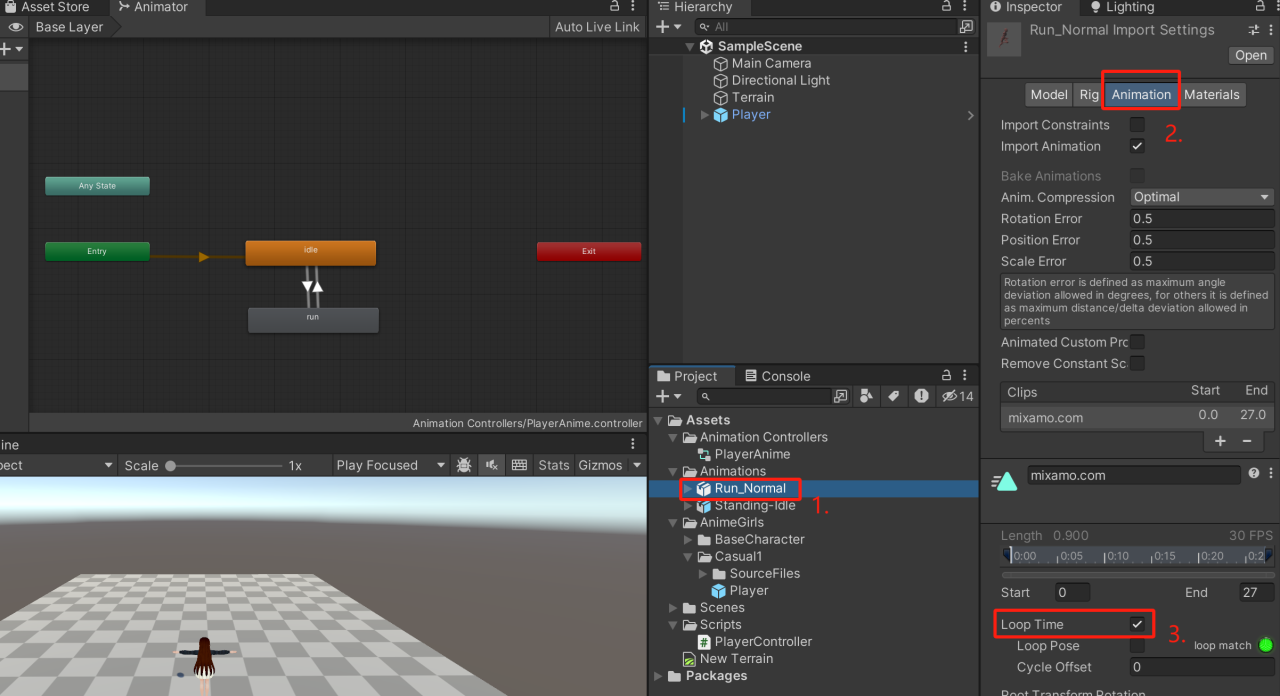Switch to the Asset Store tab
Viewport: 1280px width, 696px height.
pyautogui.click(x=47, y=7)
